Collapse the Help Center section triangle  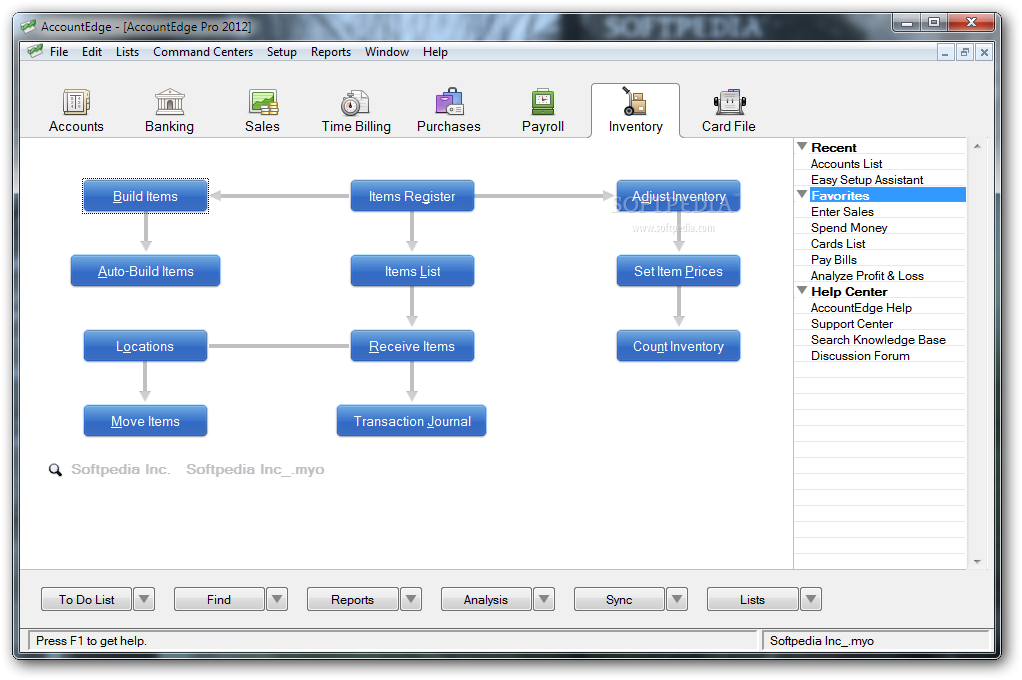pos(802,291)
